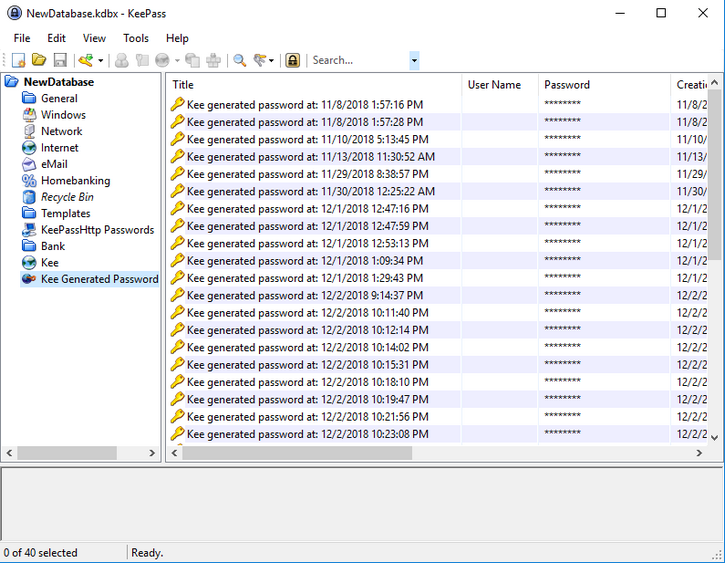Click password cell of 12/2/2018 10:11:40 PM entry
Viewport: 725px width, 563px height.
[604, 313]
